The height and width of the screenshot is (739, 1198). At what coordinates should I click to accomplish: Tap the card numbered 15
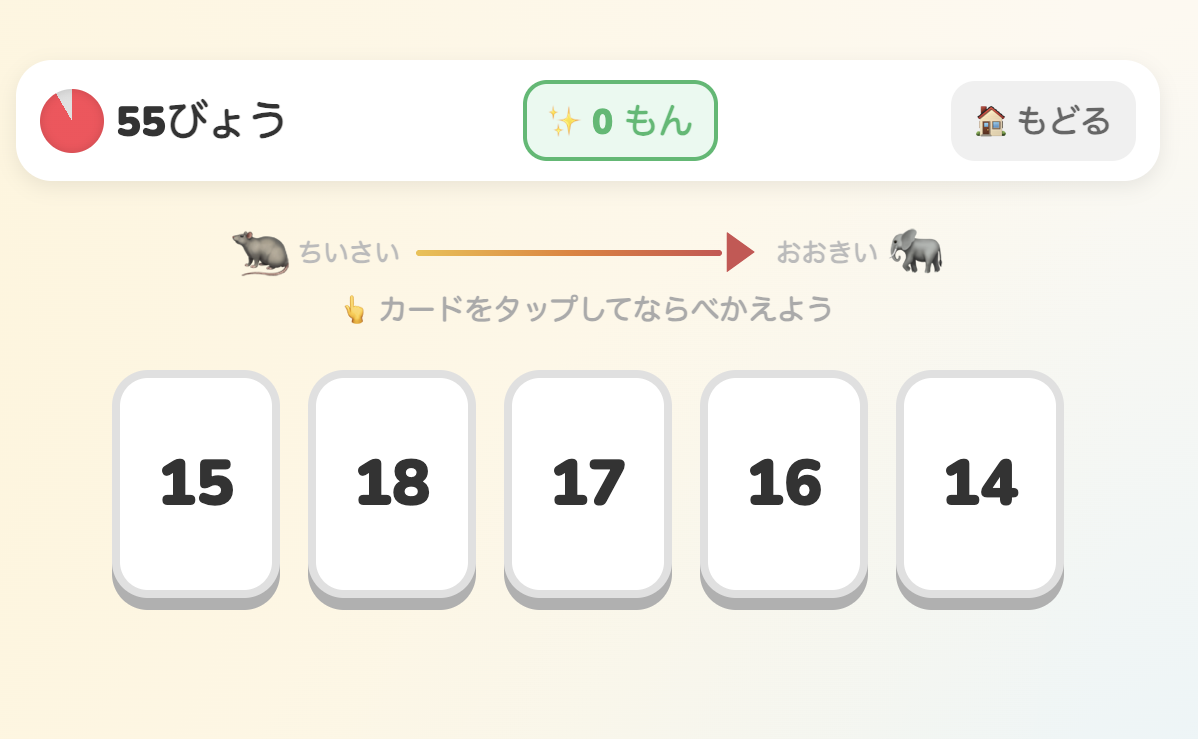coord(196,484)
